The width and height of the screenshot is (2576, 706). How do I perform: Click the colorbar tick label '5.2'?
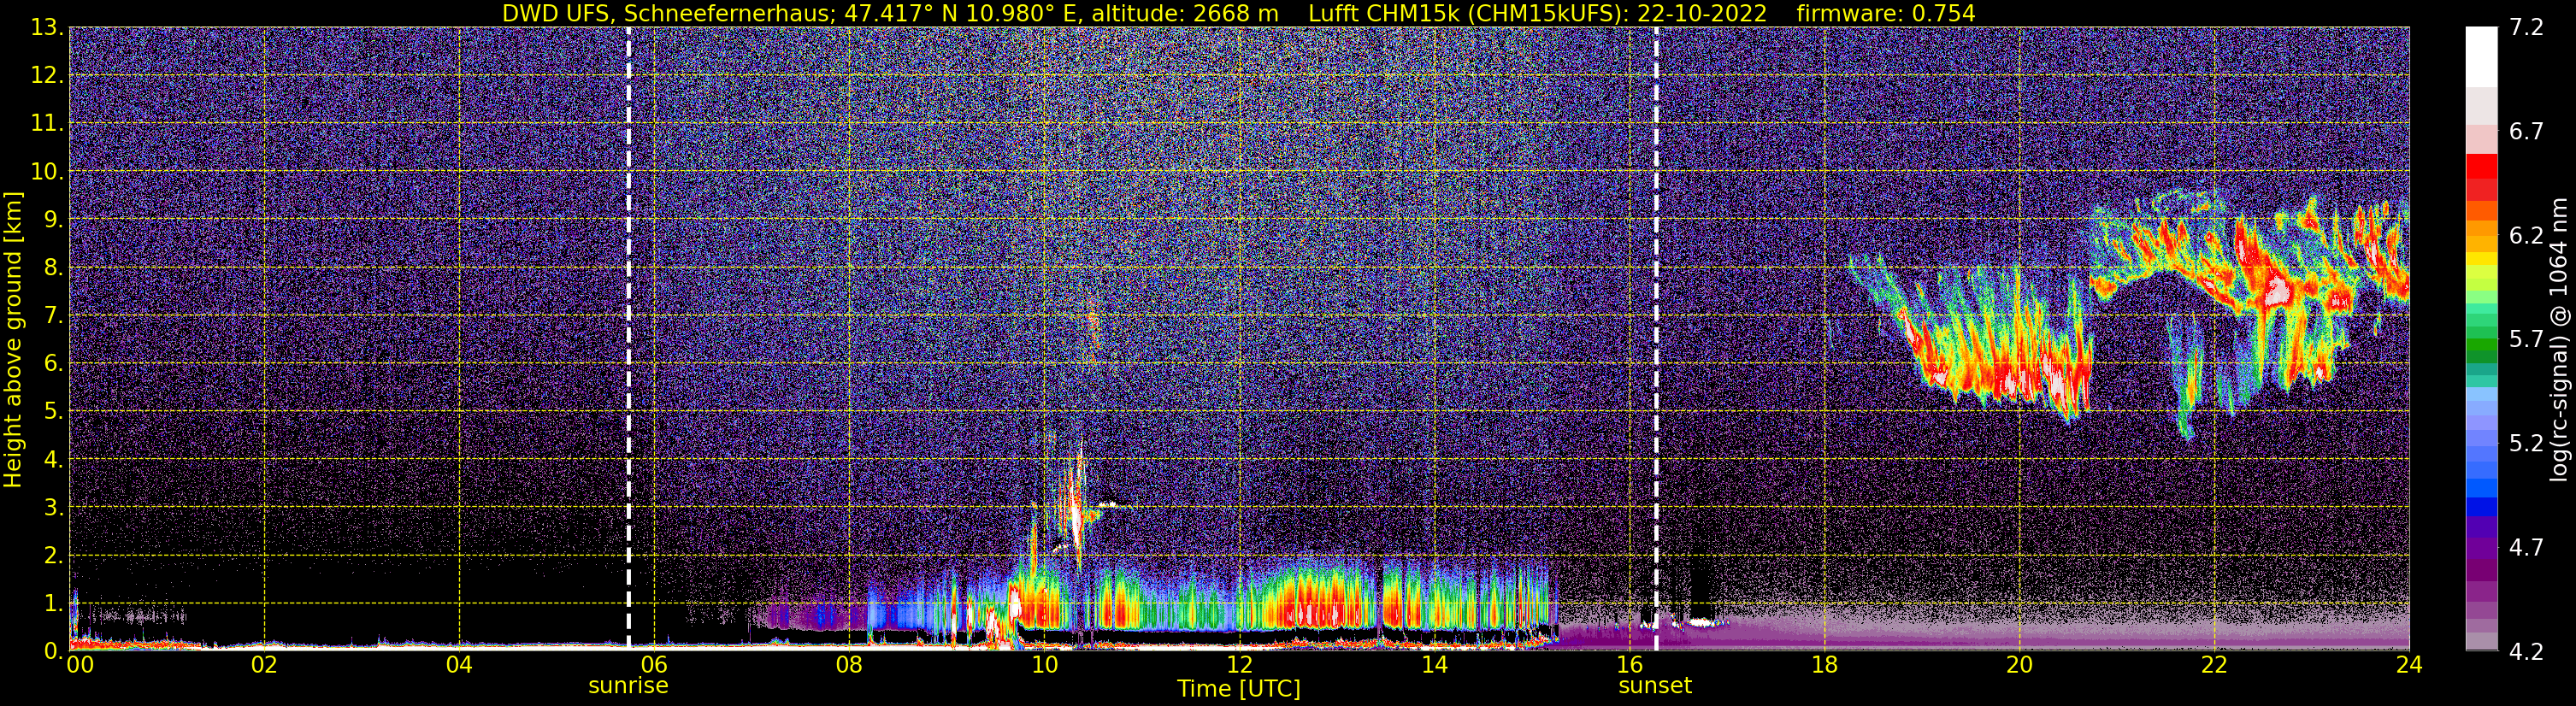click(x=2526, y=443)
